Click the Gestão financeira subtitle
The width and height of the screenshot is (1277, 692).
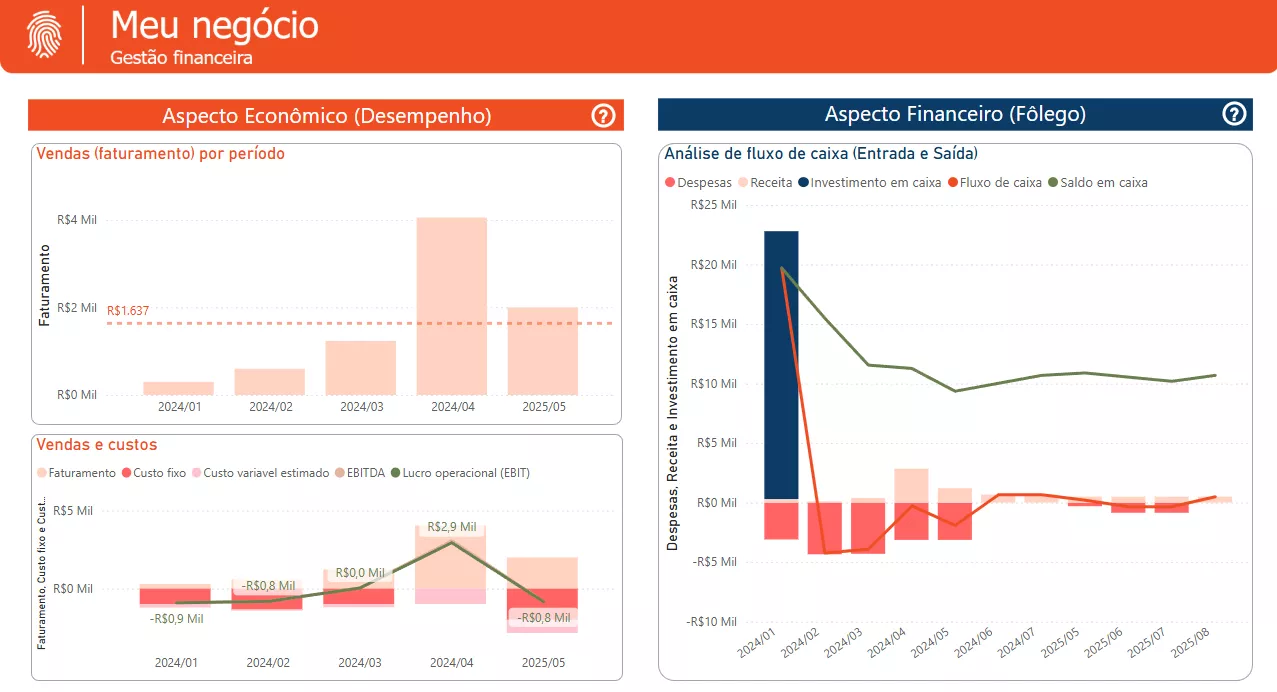(181, 57)
